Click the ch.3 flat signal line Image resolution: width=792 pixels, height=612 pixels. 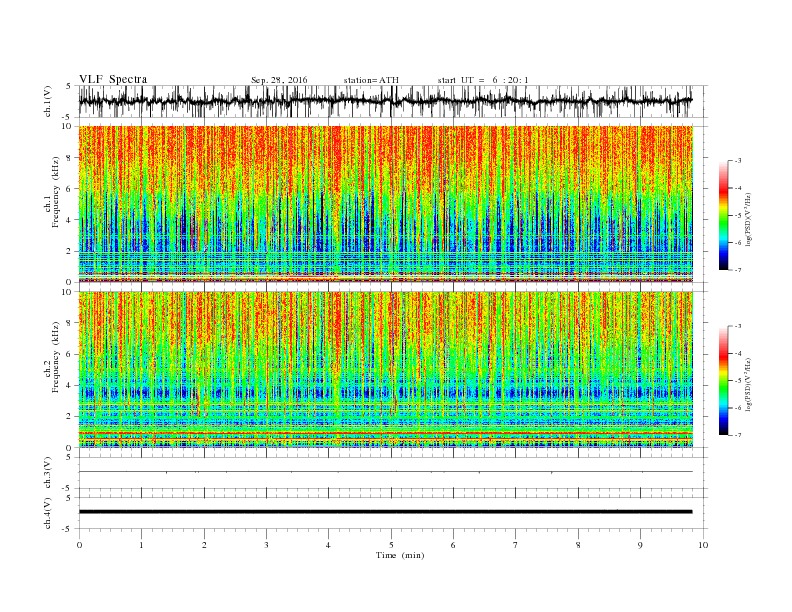coord(385,472)
